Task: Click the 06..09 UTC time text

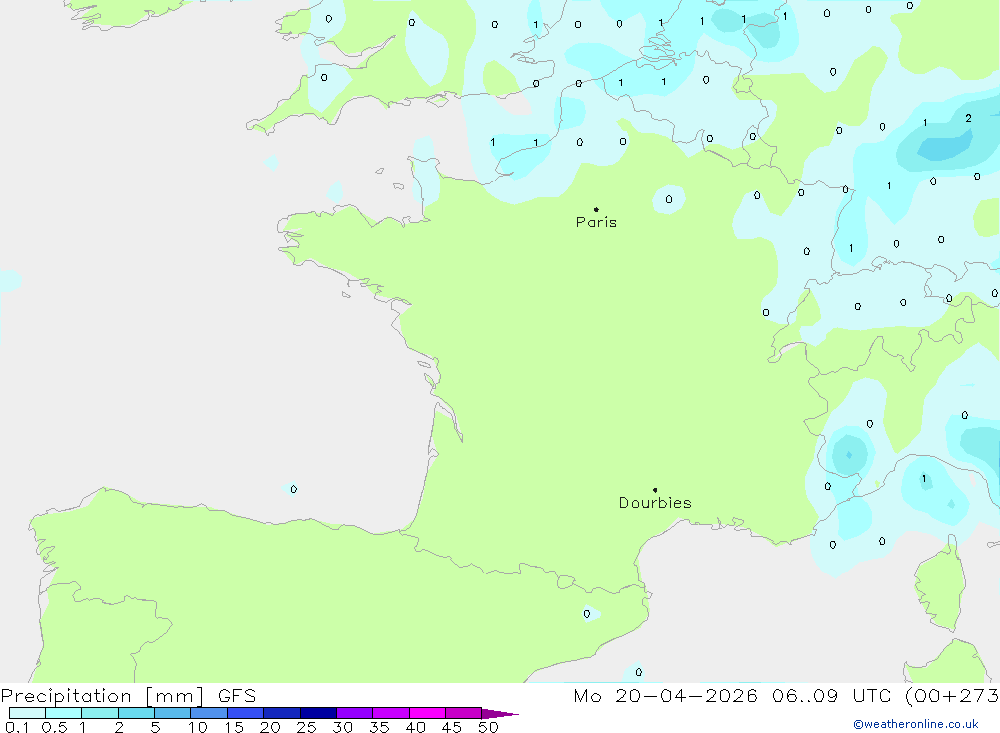Action: (831, 695)
